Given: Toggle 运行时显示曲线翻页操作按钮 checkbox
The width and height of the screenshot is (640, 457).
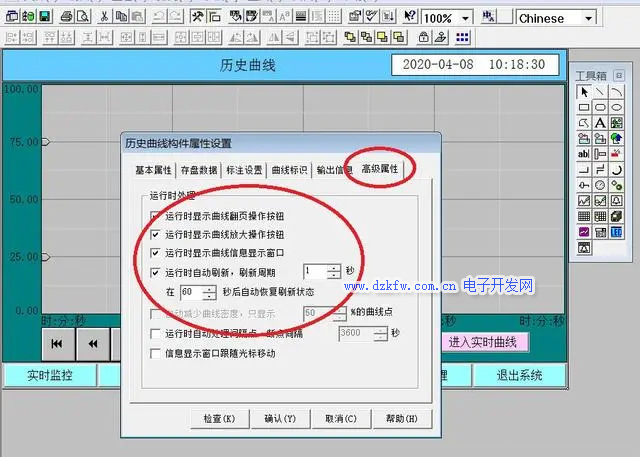Looking at the screenshot, I should point(154,216).
